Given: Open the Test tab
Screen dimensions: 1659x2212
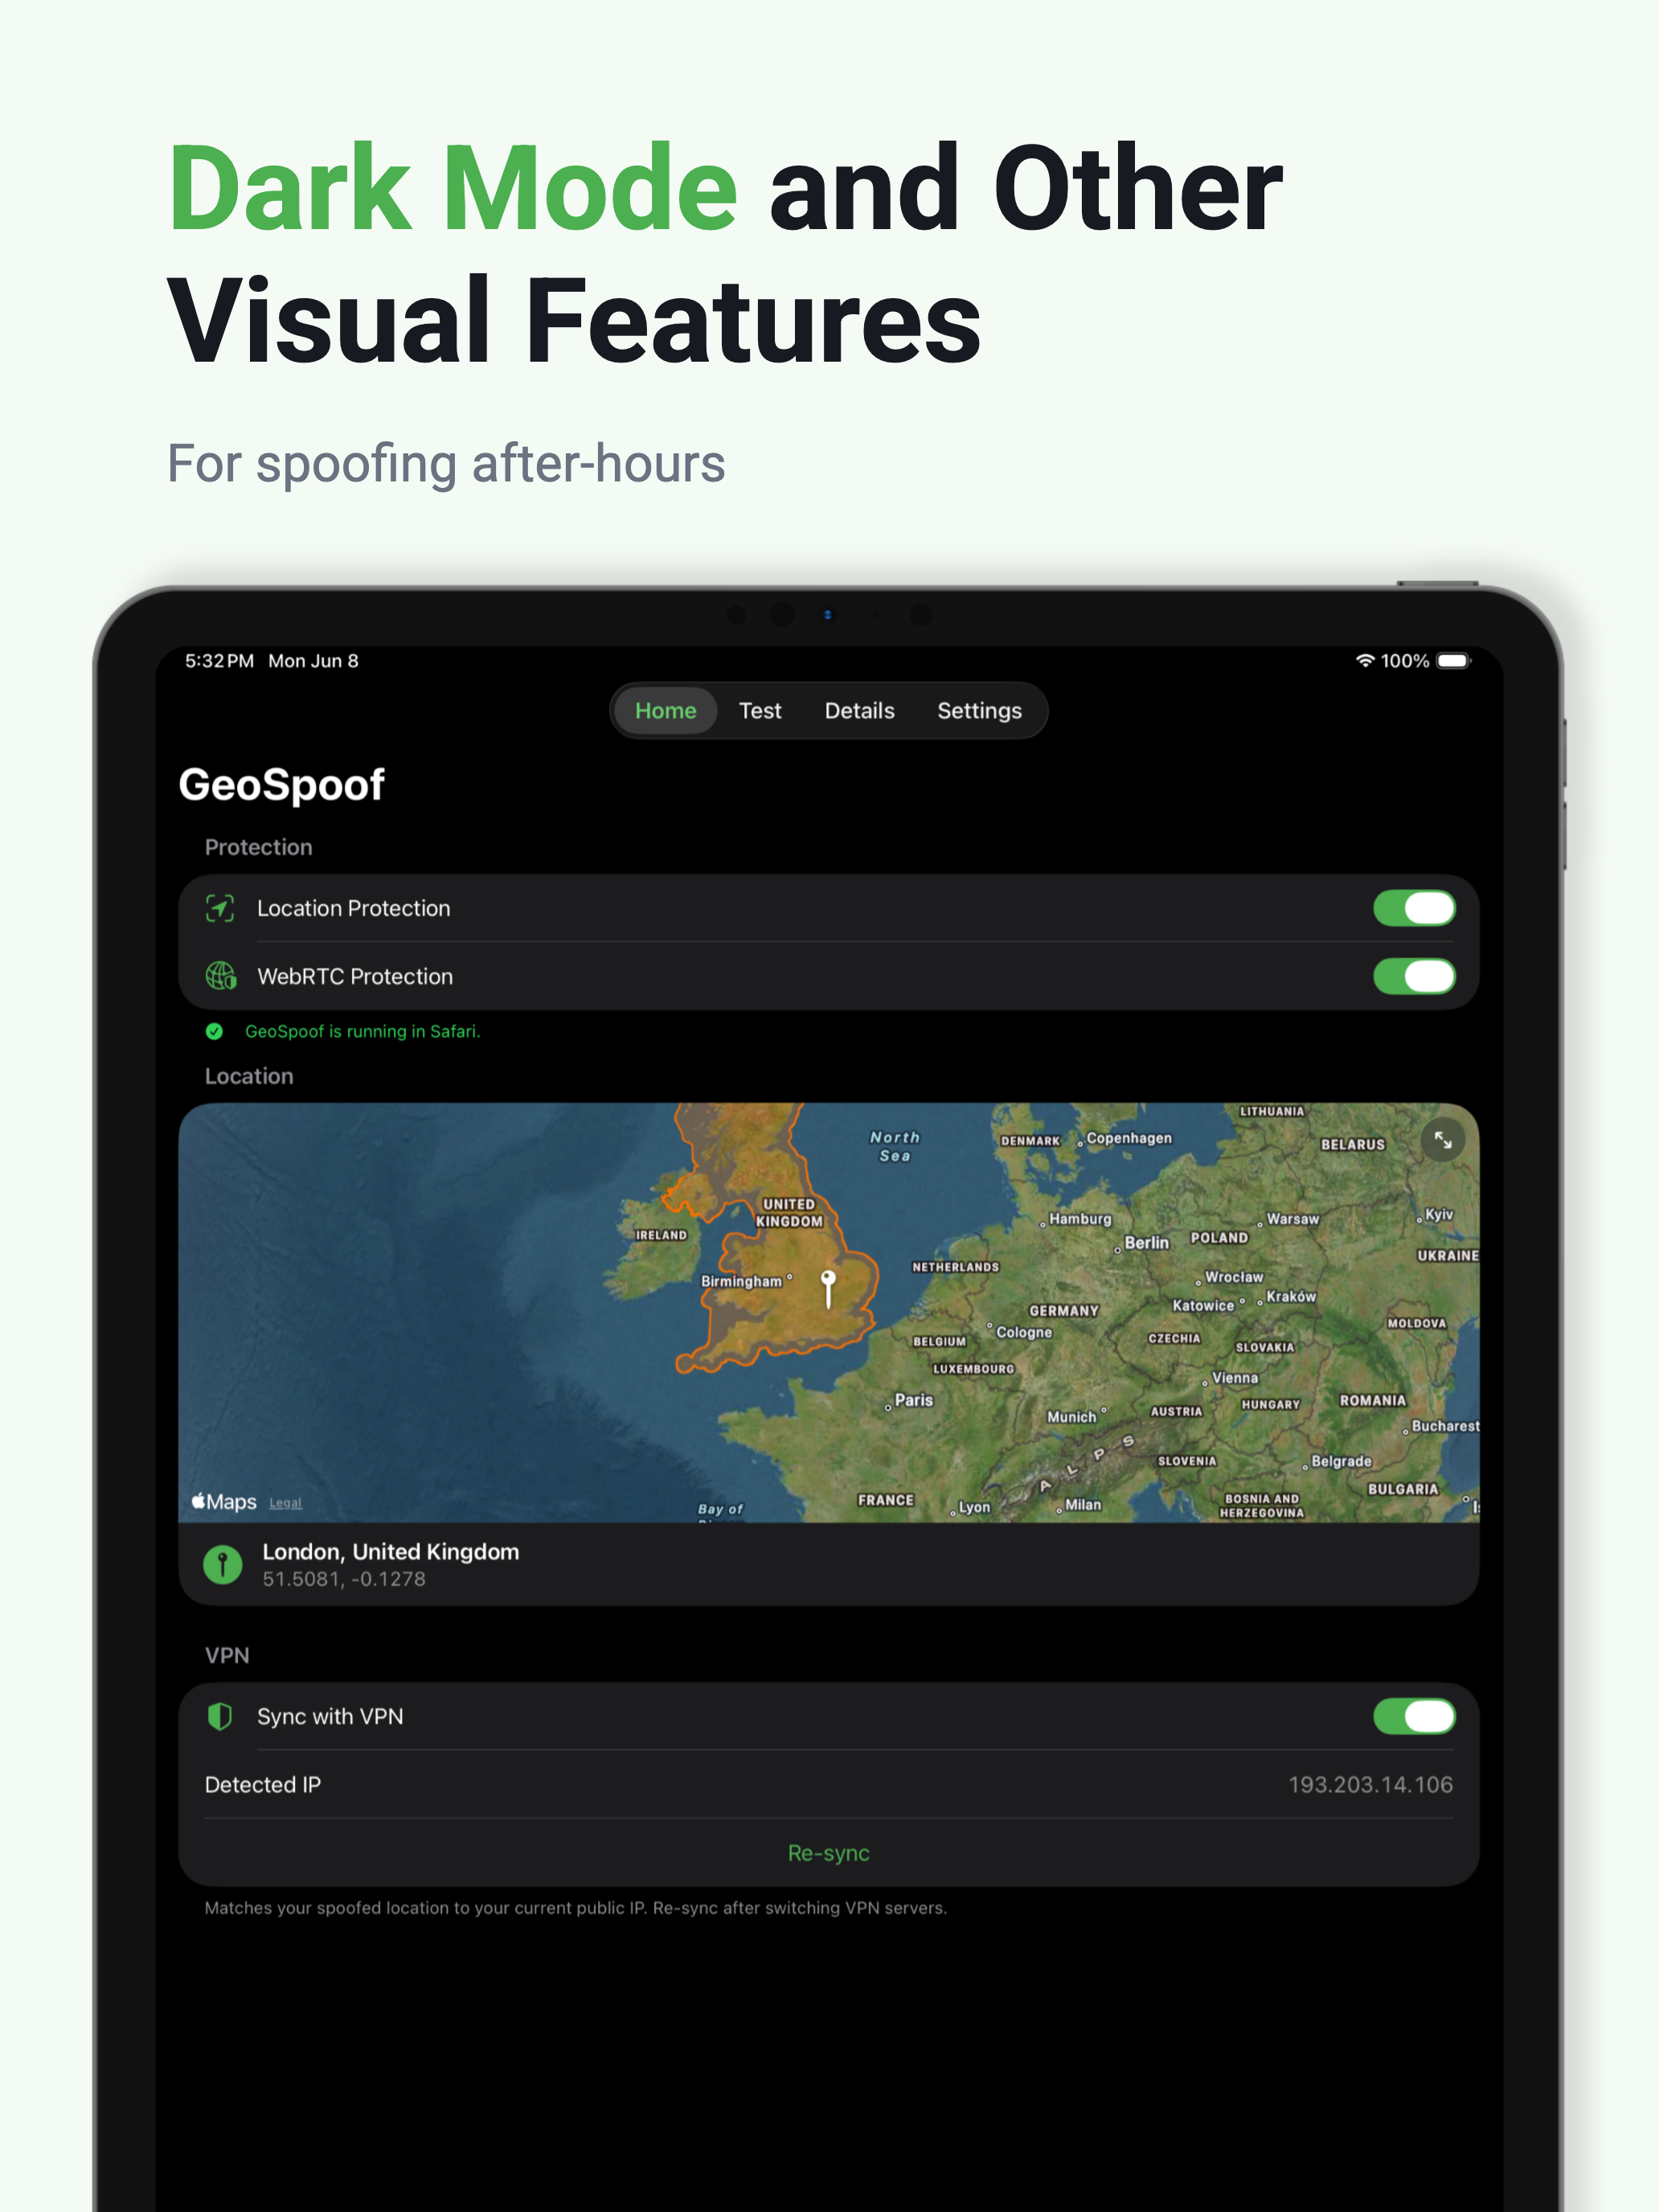Looking at the screenshot, I should (x=760, y=711).
